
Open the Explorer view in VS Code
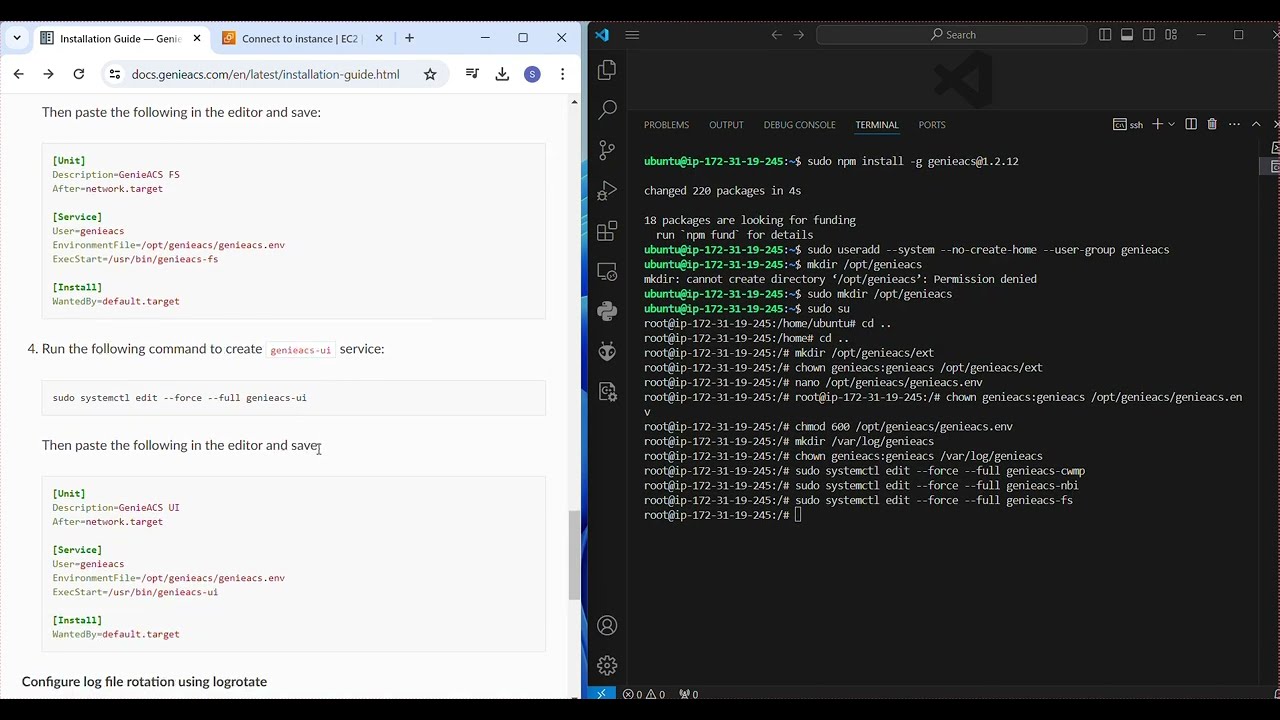pos(607,70)
